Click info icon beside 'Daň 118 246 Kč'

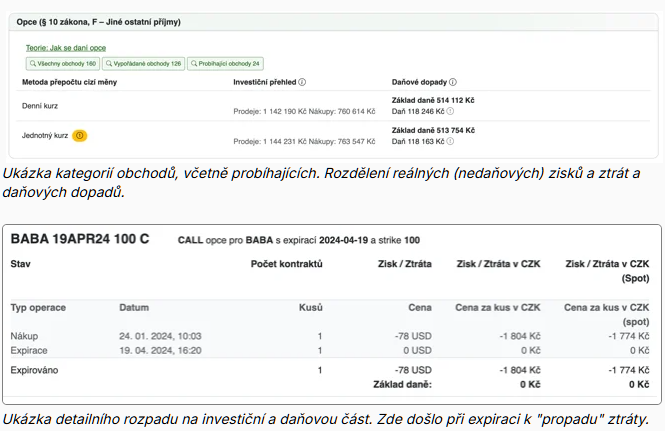[x=450, y=111]
